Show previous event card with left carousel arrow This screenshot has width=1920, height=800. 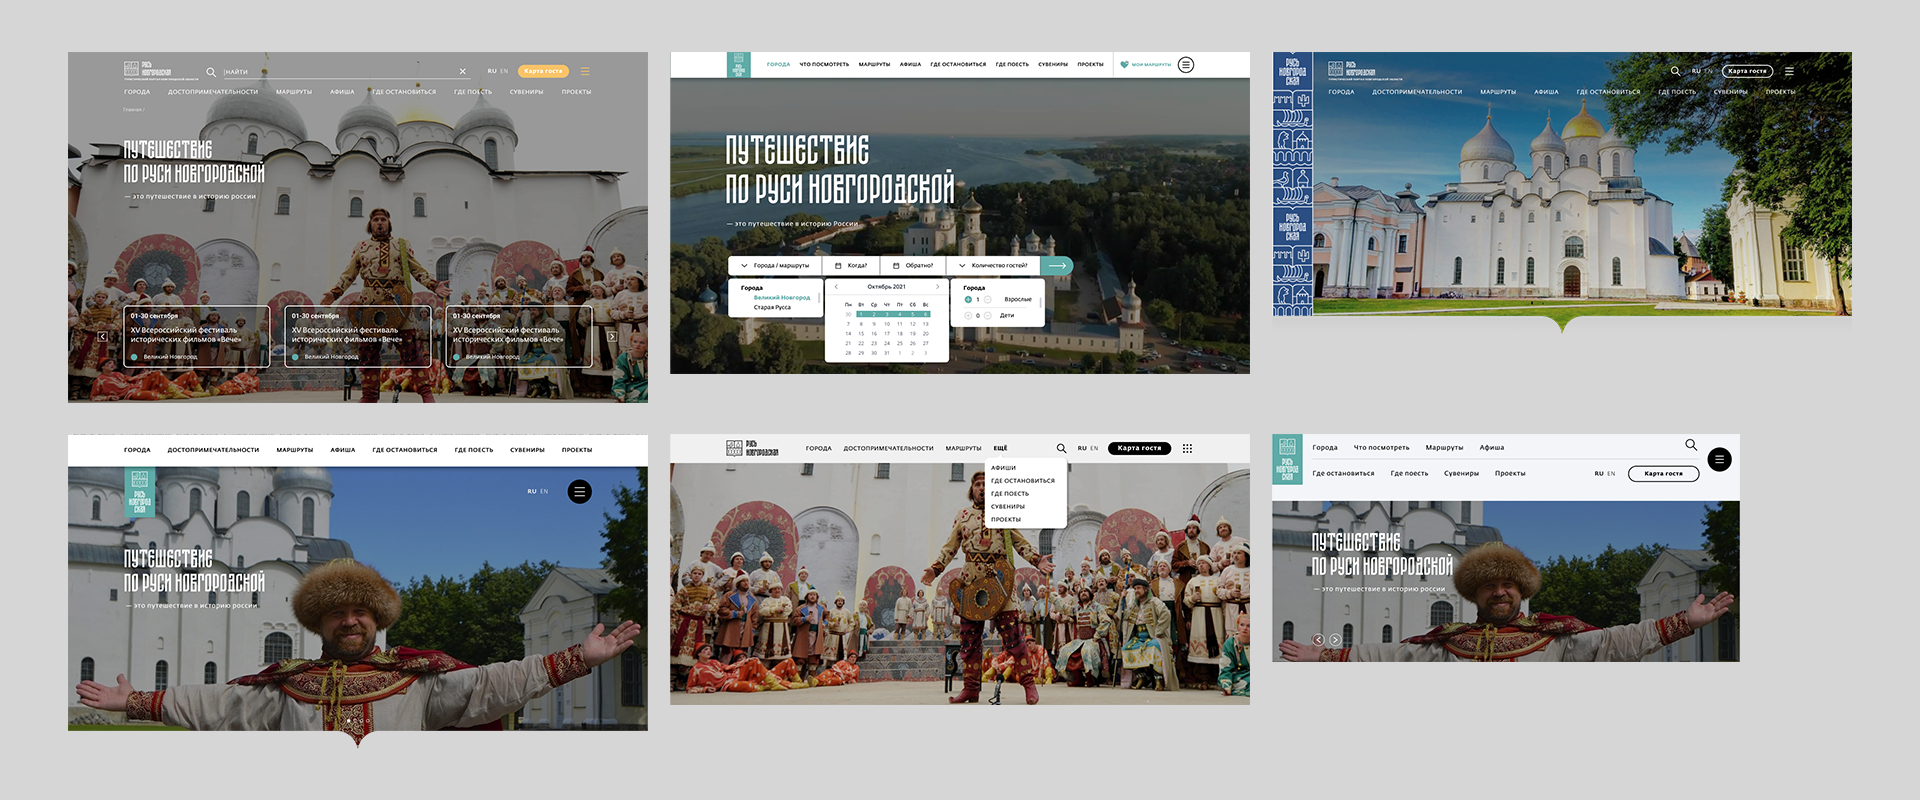click(x=102, y=337)
